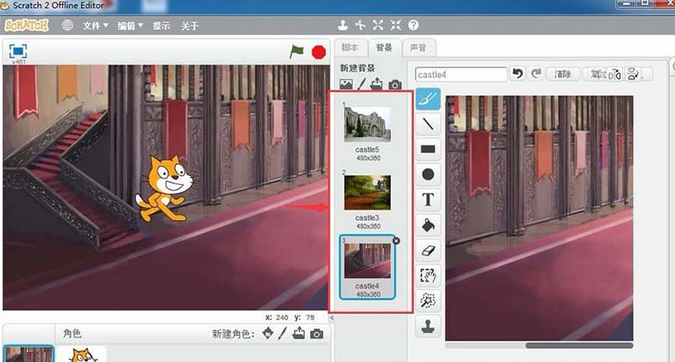Open block help question mark icon

[413, 25]
